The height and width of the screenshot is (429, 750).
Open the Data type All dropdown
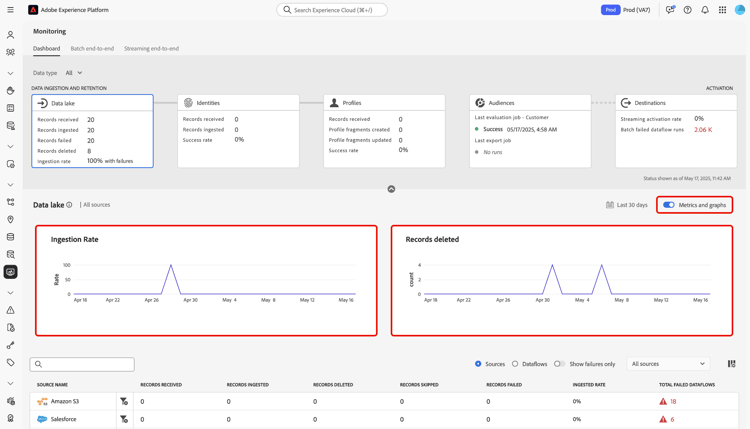[x=74, y=73]
